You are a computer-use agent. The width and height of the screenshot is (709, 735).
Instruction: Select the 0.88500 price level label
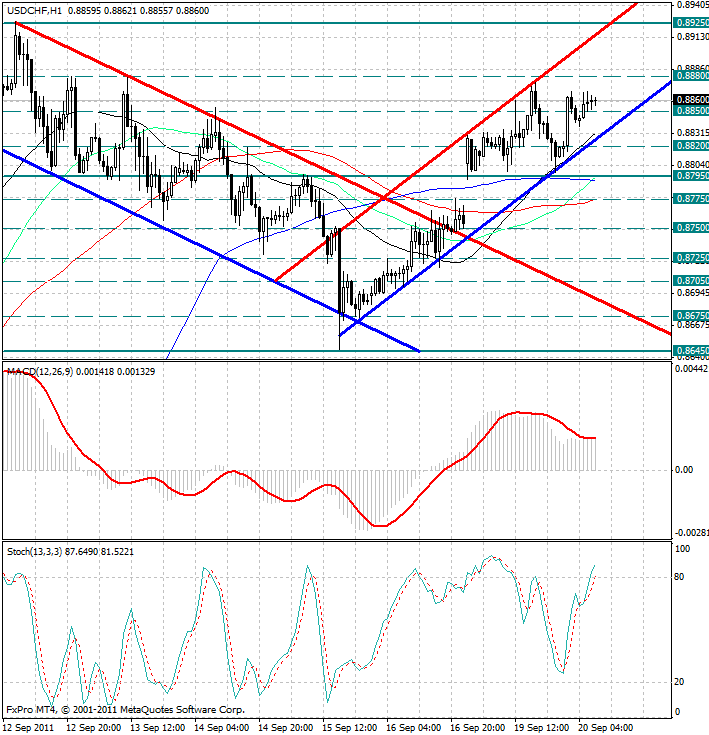click(x=691, y=111)
